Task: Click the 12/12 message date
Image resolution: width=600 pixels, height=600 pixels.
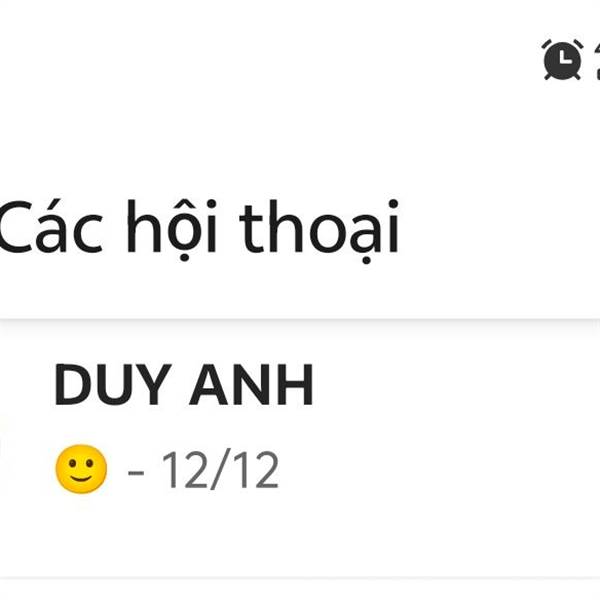Action: tap(220, 470)
